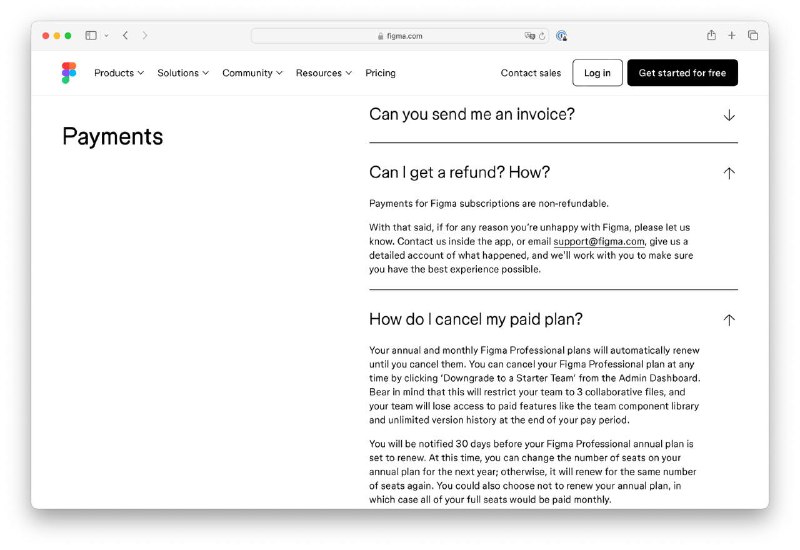The height and width of the screenshot is (550, 800).
Task: Open the Products dropdown menu
Action: click(x=119, y=73)
